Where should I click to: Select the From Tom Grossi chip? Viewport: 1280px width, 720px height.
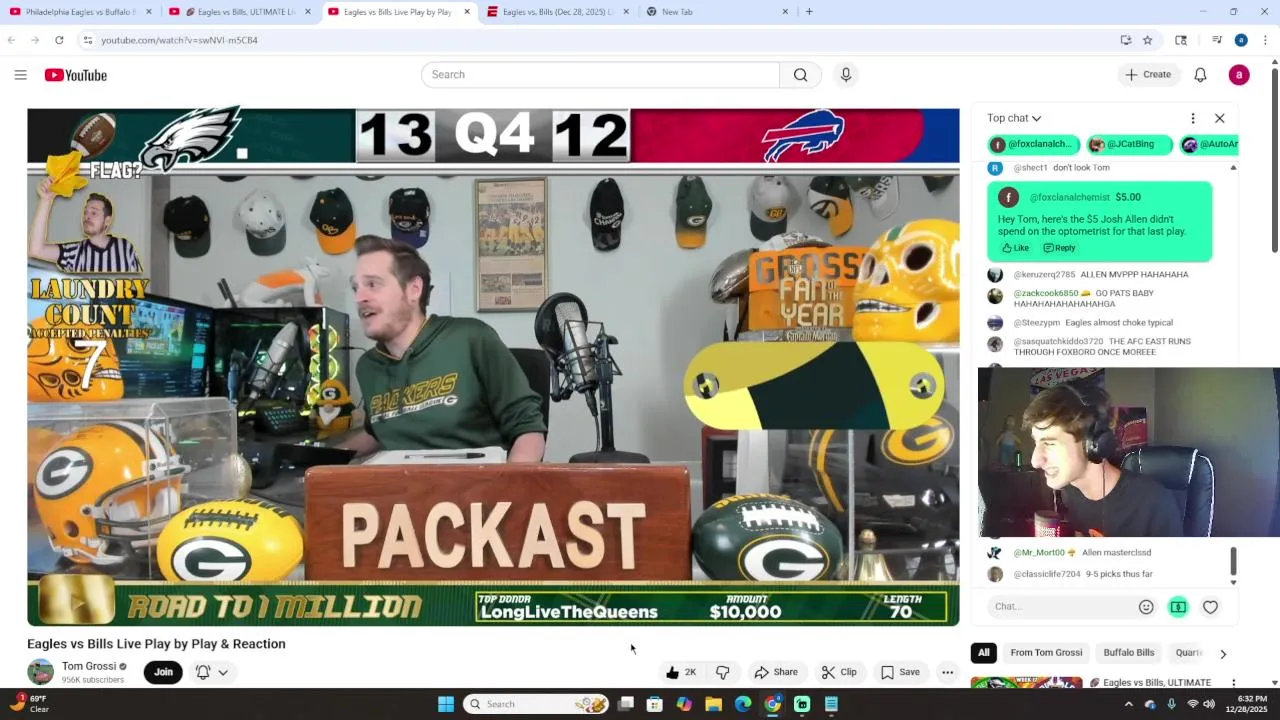(1046, 653)
